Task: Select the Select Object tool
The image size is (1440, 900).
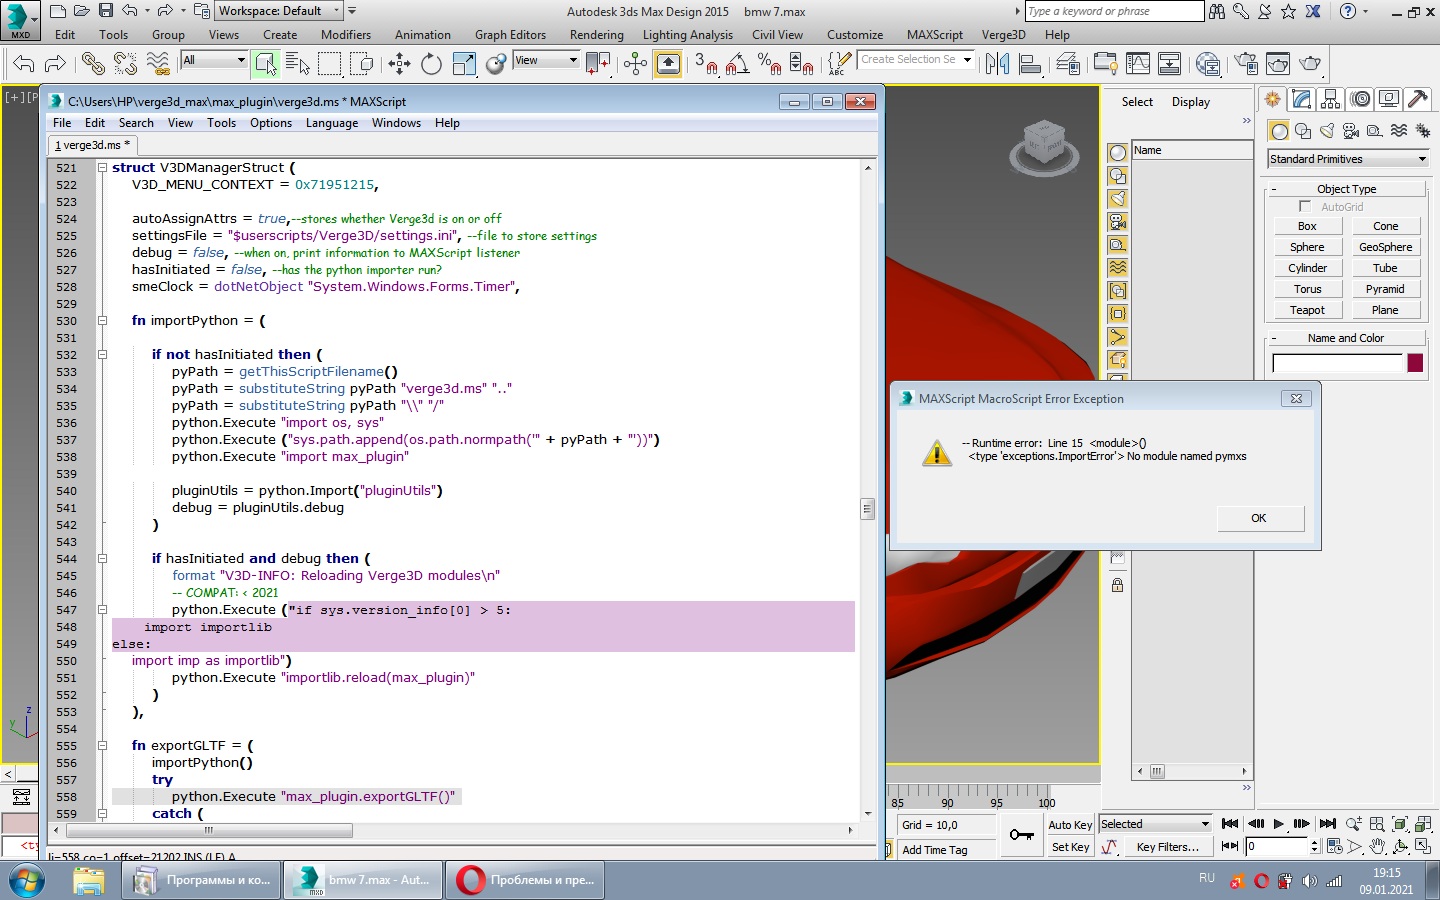Action: pos(265,64)
